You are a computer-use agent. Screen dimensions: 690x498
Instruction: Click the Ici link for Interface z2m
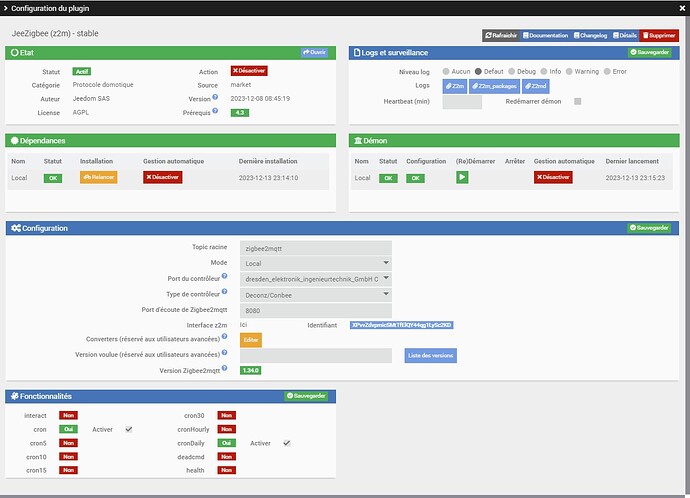[243, 325]
